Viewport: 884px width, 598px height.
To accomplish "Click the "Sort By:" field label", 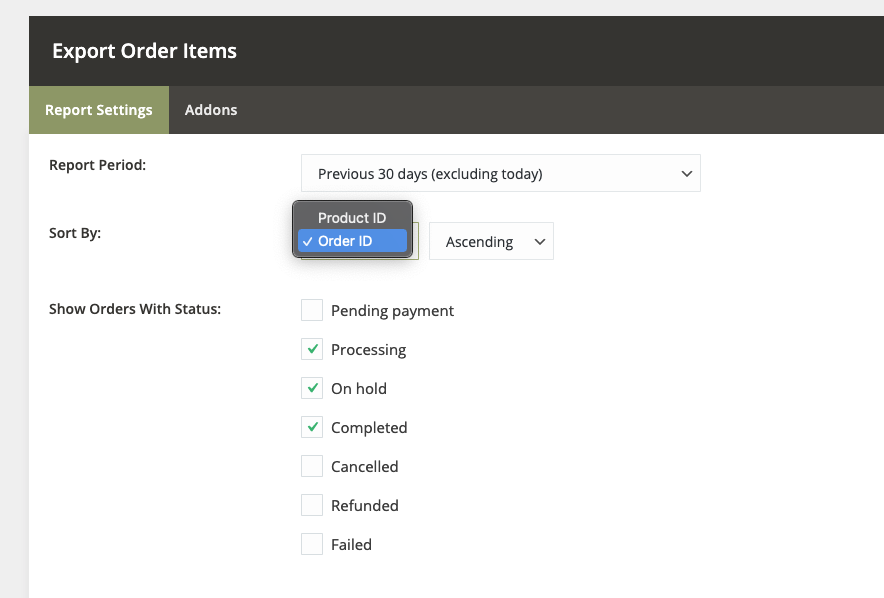I will (75, 233).
